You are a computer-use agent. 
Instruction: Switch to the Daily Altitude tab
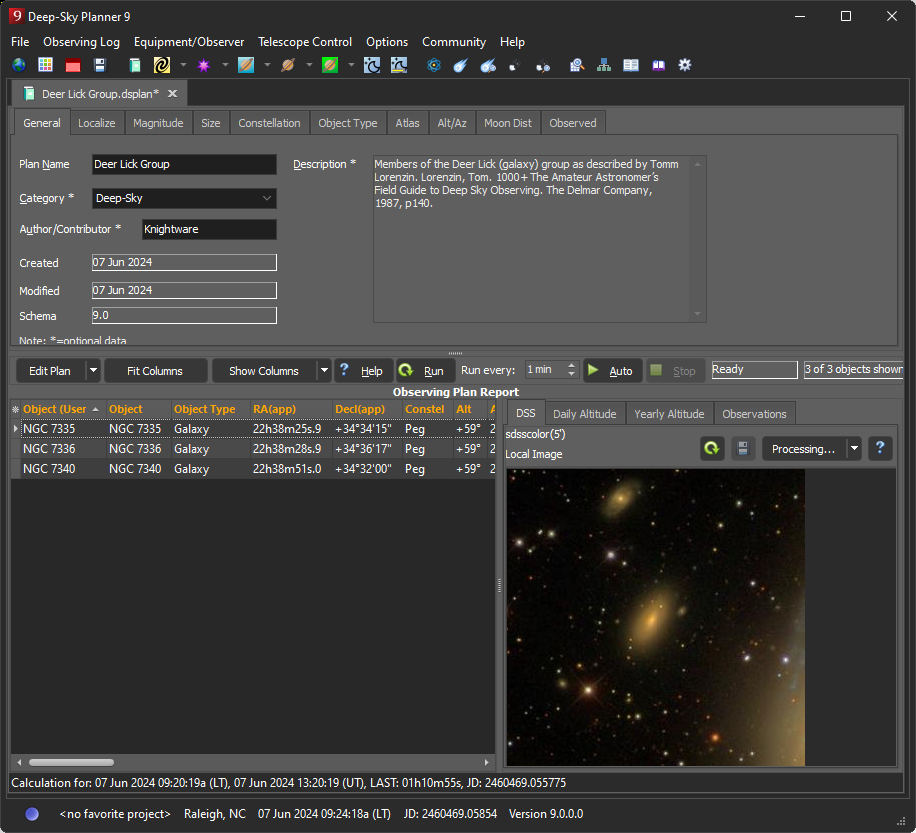click(x=585, y=414)
